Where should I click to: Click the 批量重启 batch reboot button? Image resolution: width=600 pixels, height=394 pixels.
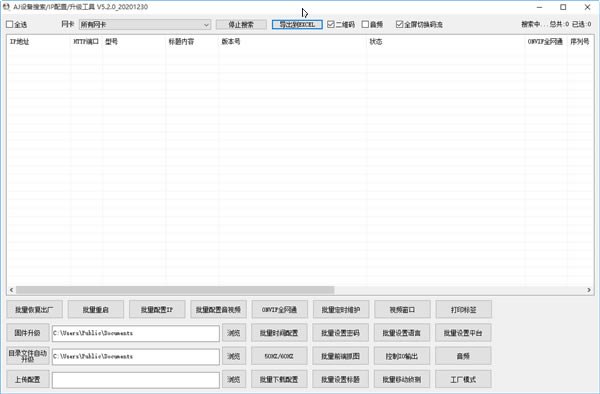pos(96,309)
